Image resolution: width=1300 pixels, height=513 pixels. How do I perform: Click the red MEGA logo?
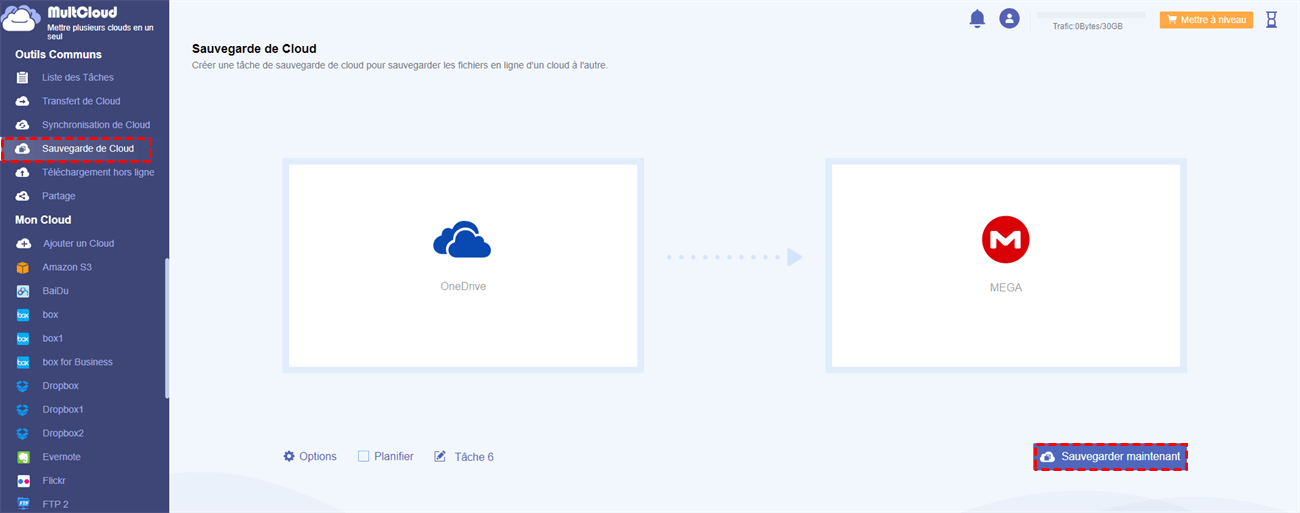tap(1005, 240)
